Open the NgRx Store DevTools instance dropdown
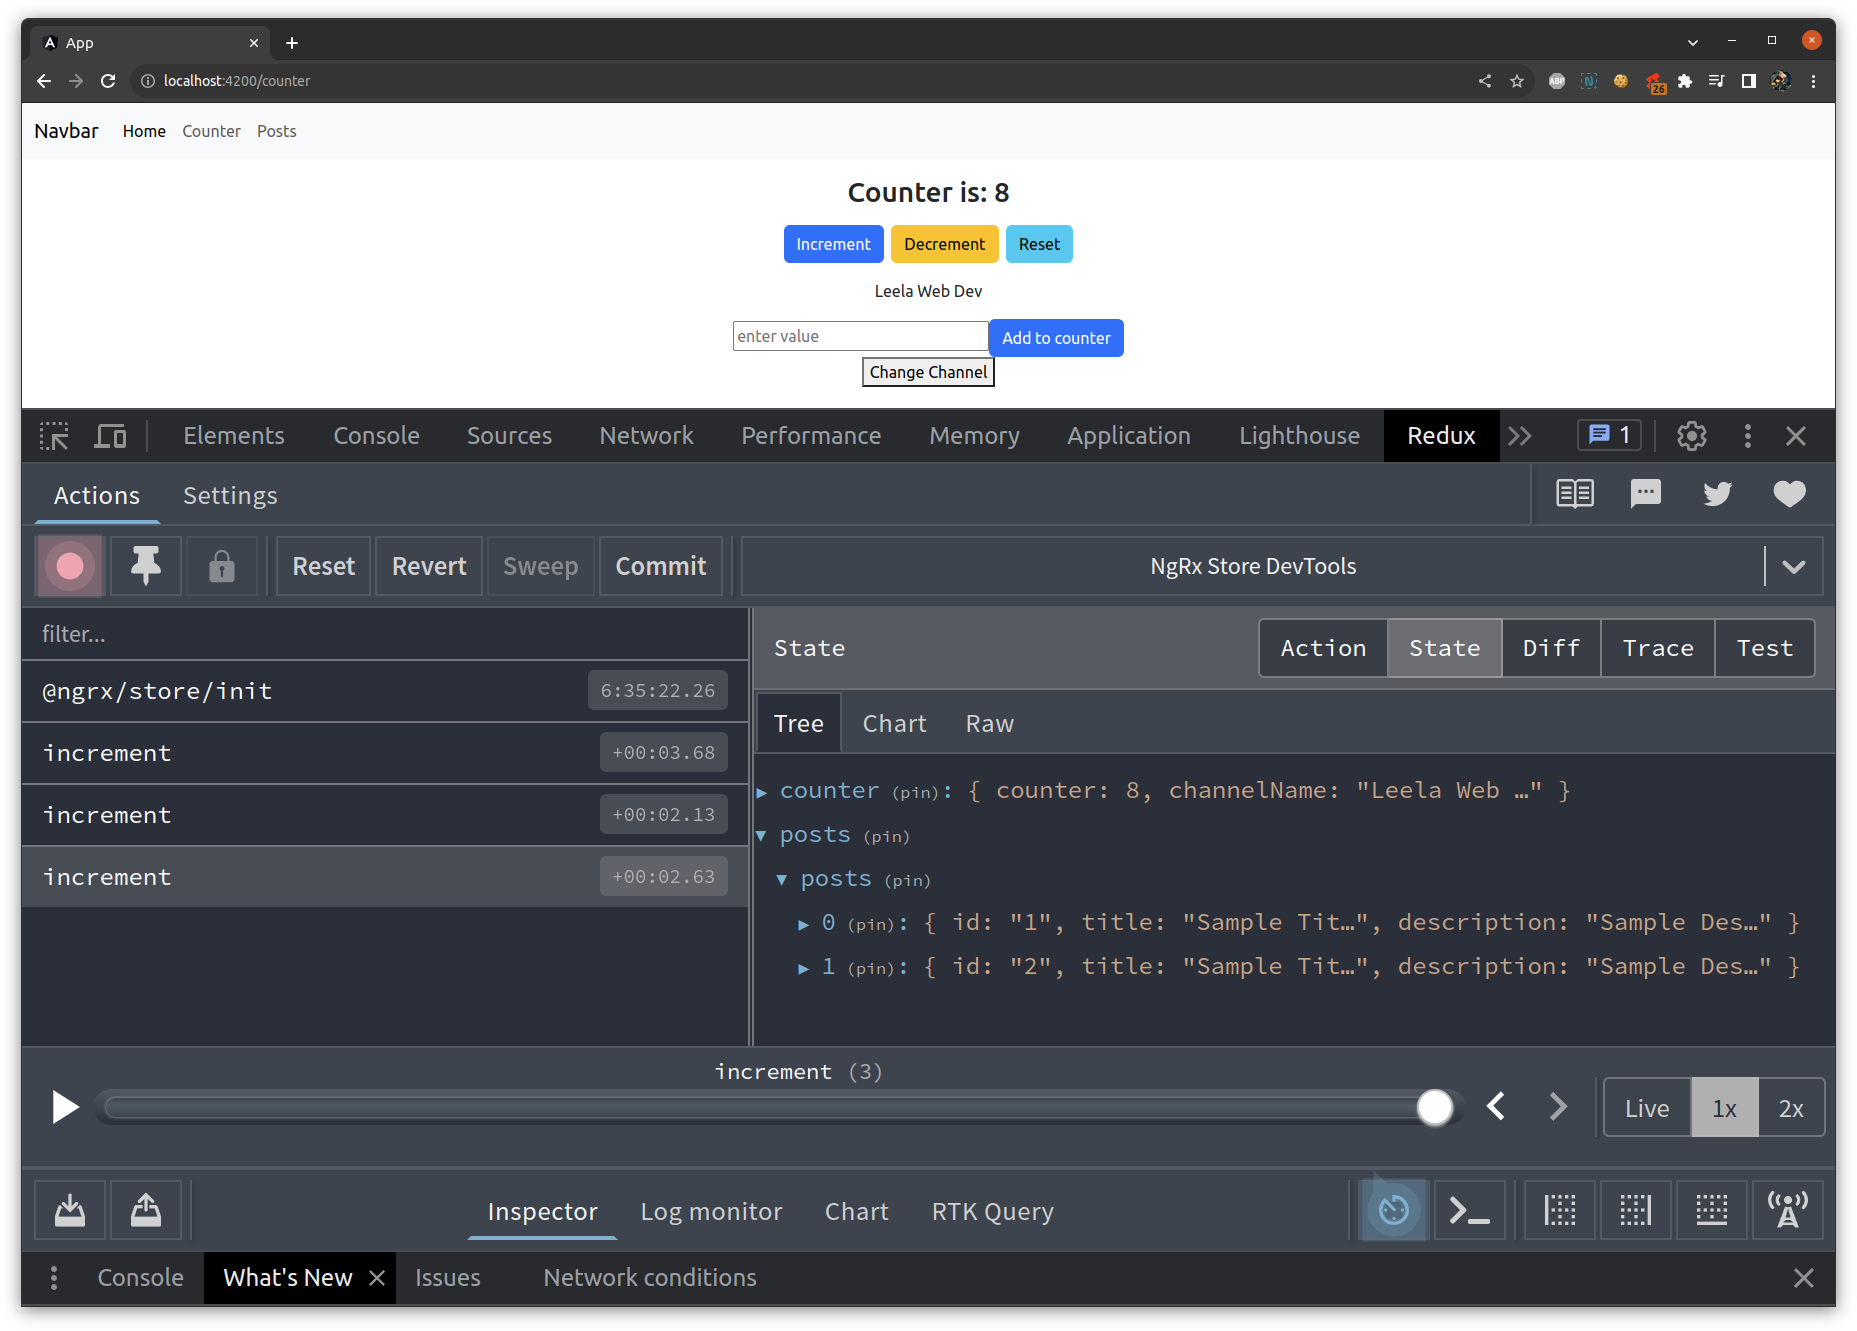The image size is (1857, 1331). (x=1793, y=565)
